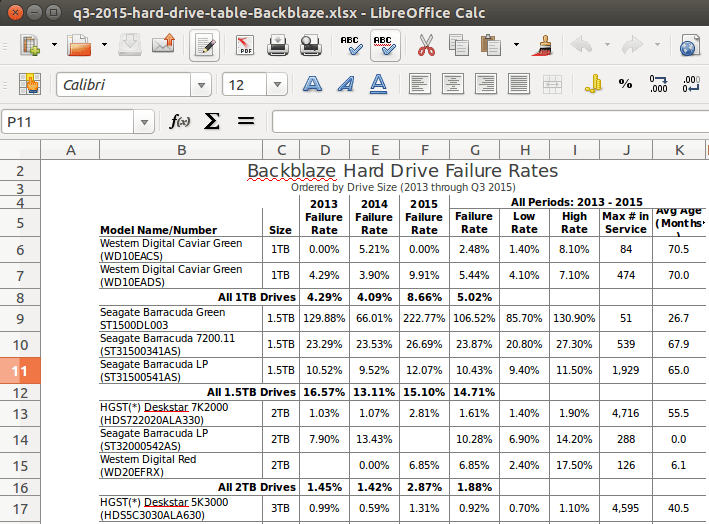Click the Calibri font name field
709x524 pixels.
123,85
